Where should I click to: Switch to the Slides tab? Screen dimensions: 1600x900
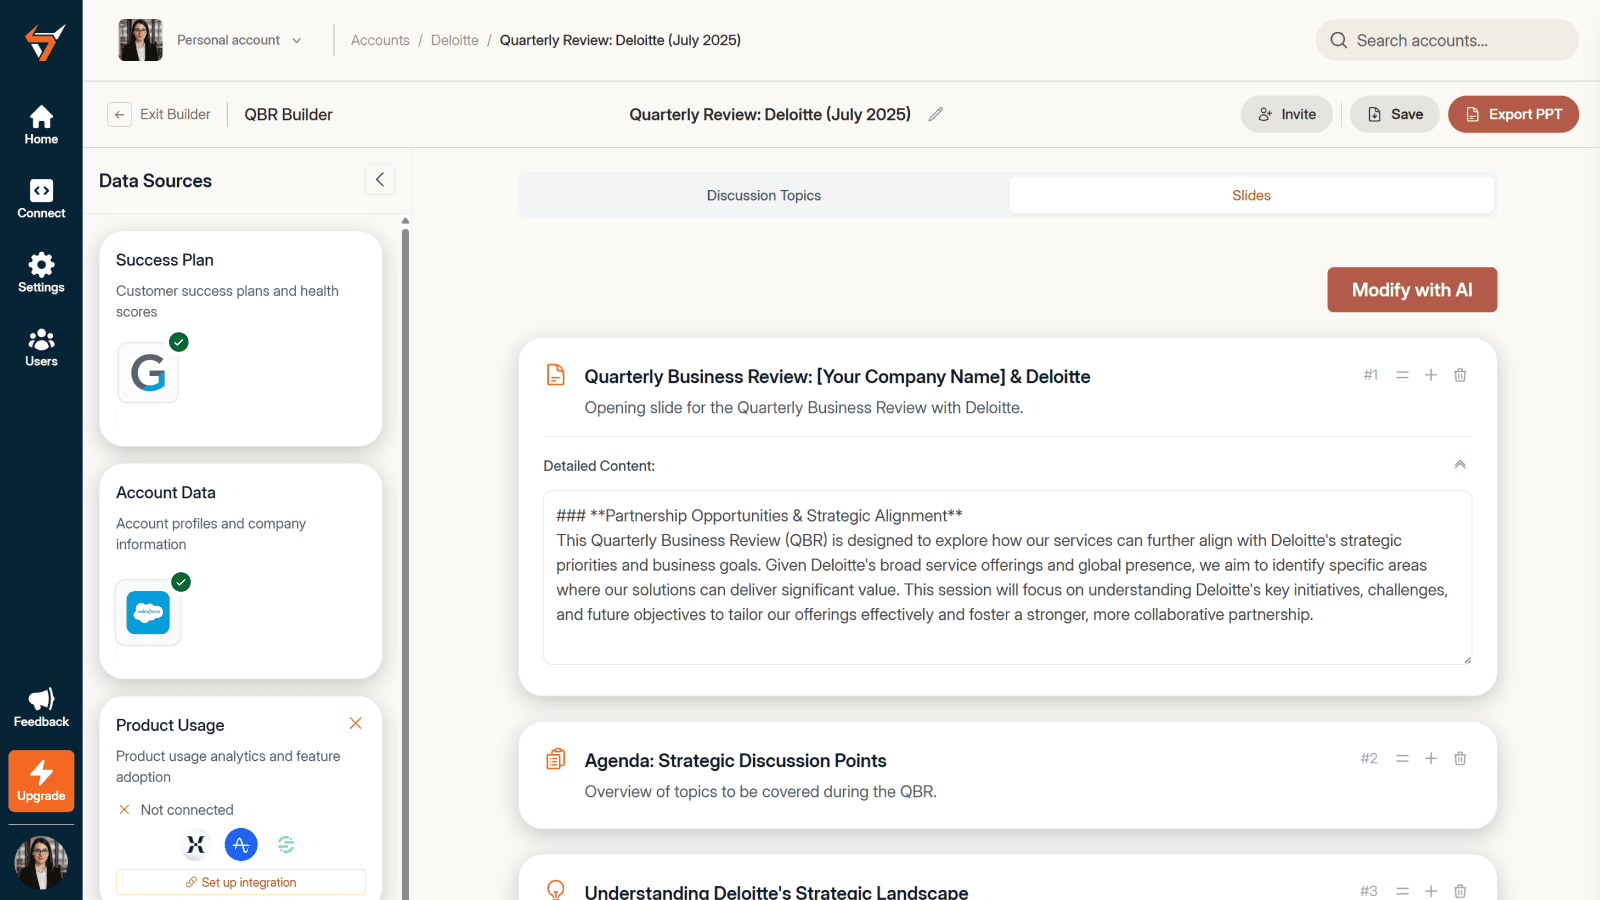pyautogui.click(x=1251, y=195)
